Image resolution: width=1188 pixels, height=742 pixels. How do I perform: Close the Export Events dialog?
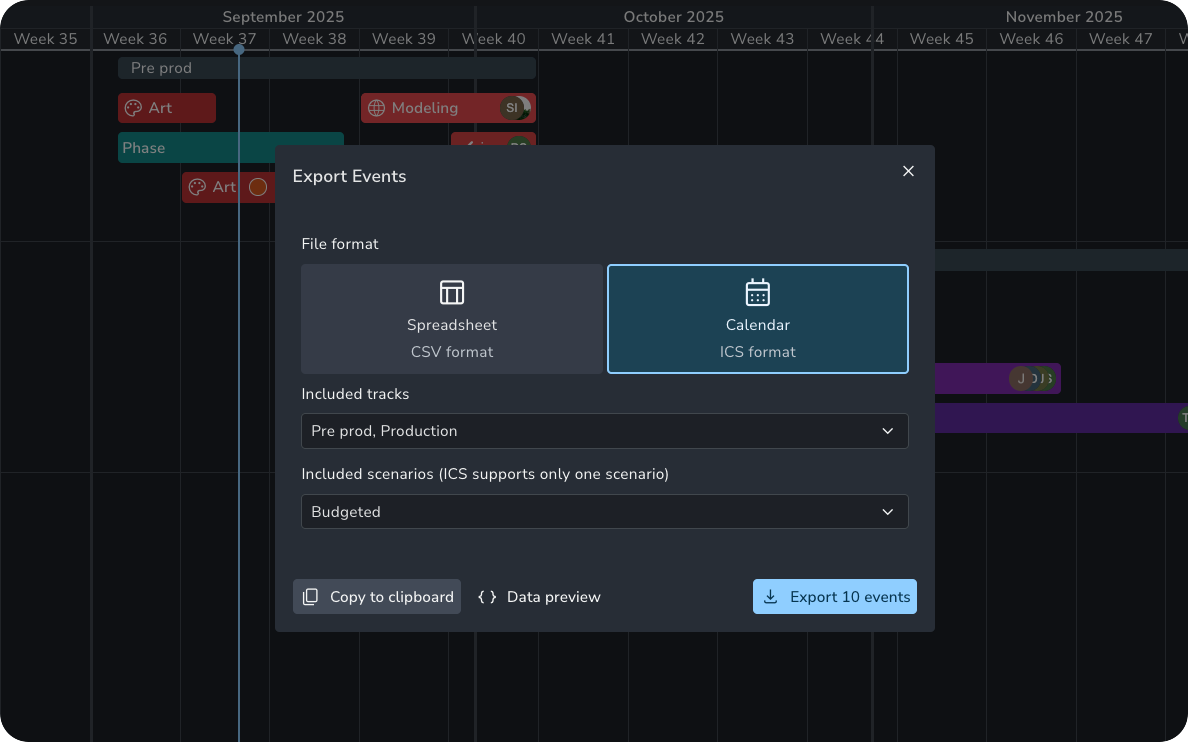pos(908,171)
